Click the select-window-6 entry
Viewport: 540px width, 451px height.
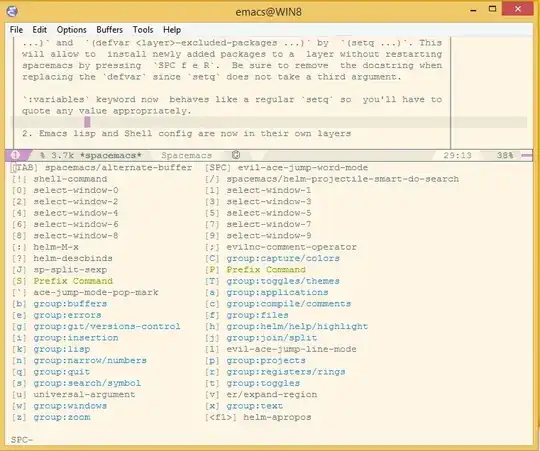click(x=76, y=224)
